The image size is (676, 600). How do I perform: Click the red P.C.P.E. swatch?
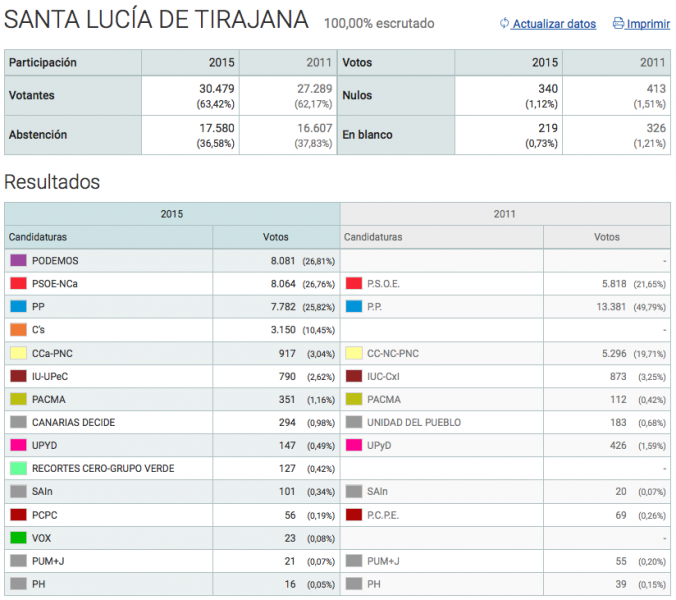click(x=354, y=515)
